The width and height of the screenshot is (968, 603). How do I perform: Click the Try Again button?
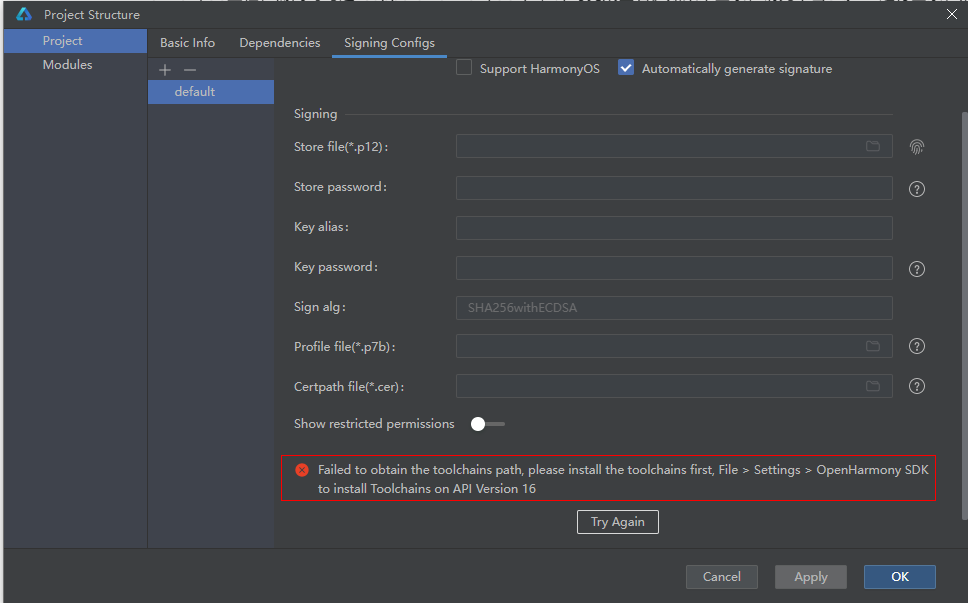tap(617, 522)
